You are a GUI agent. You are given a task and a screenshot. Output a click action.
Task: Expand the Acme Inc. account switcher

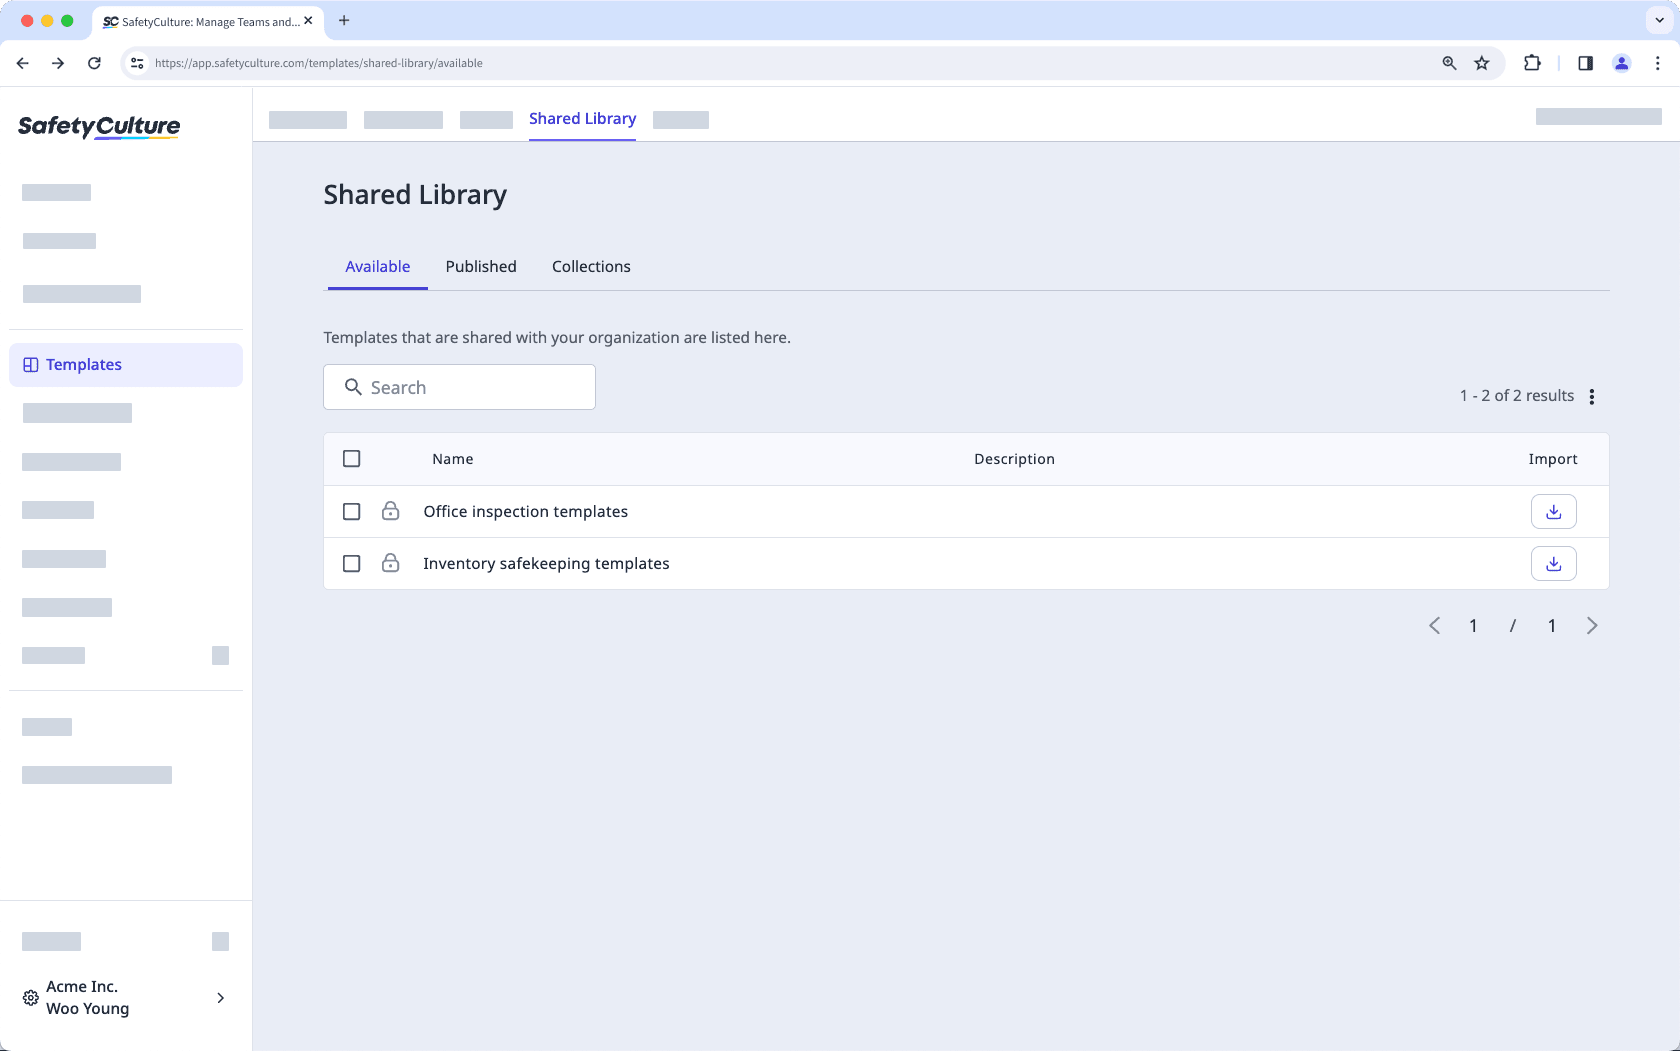tap(220, 997)
